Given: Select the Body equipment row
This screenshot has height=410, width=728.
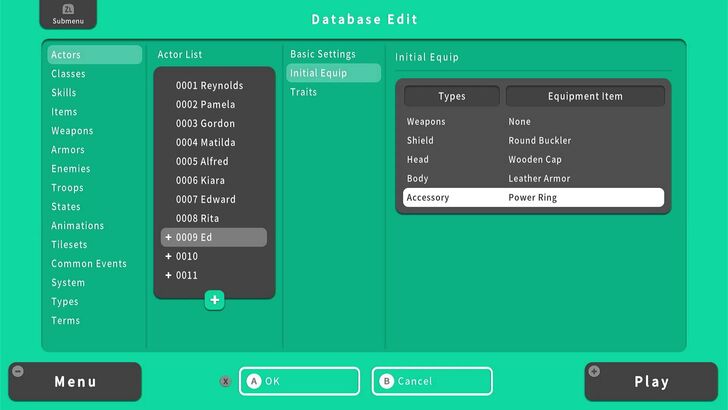Looking at the screenshot, I should tap(533, 179).
